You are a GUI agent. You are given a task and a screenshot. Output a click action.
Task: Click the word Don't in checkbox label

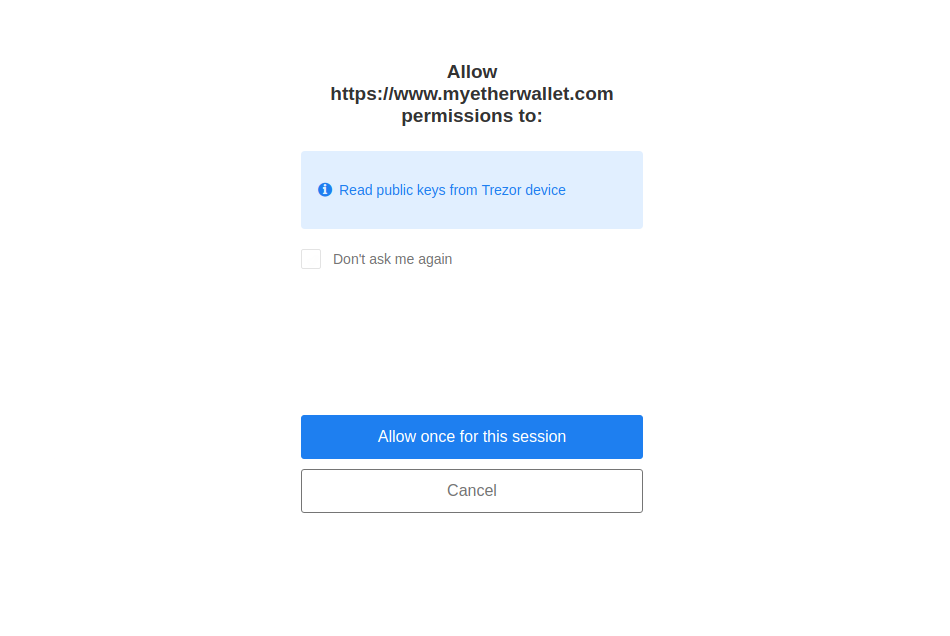(x=349, y=259)
